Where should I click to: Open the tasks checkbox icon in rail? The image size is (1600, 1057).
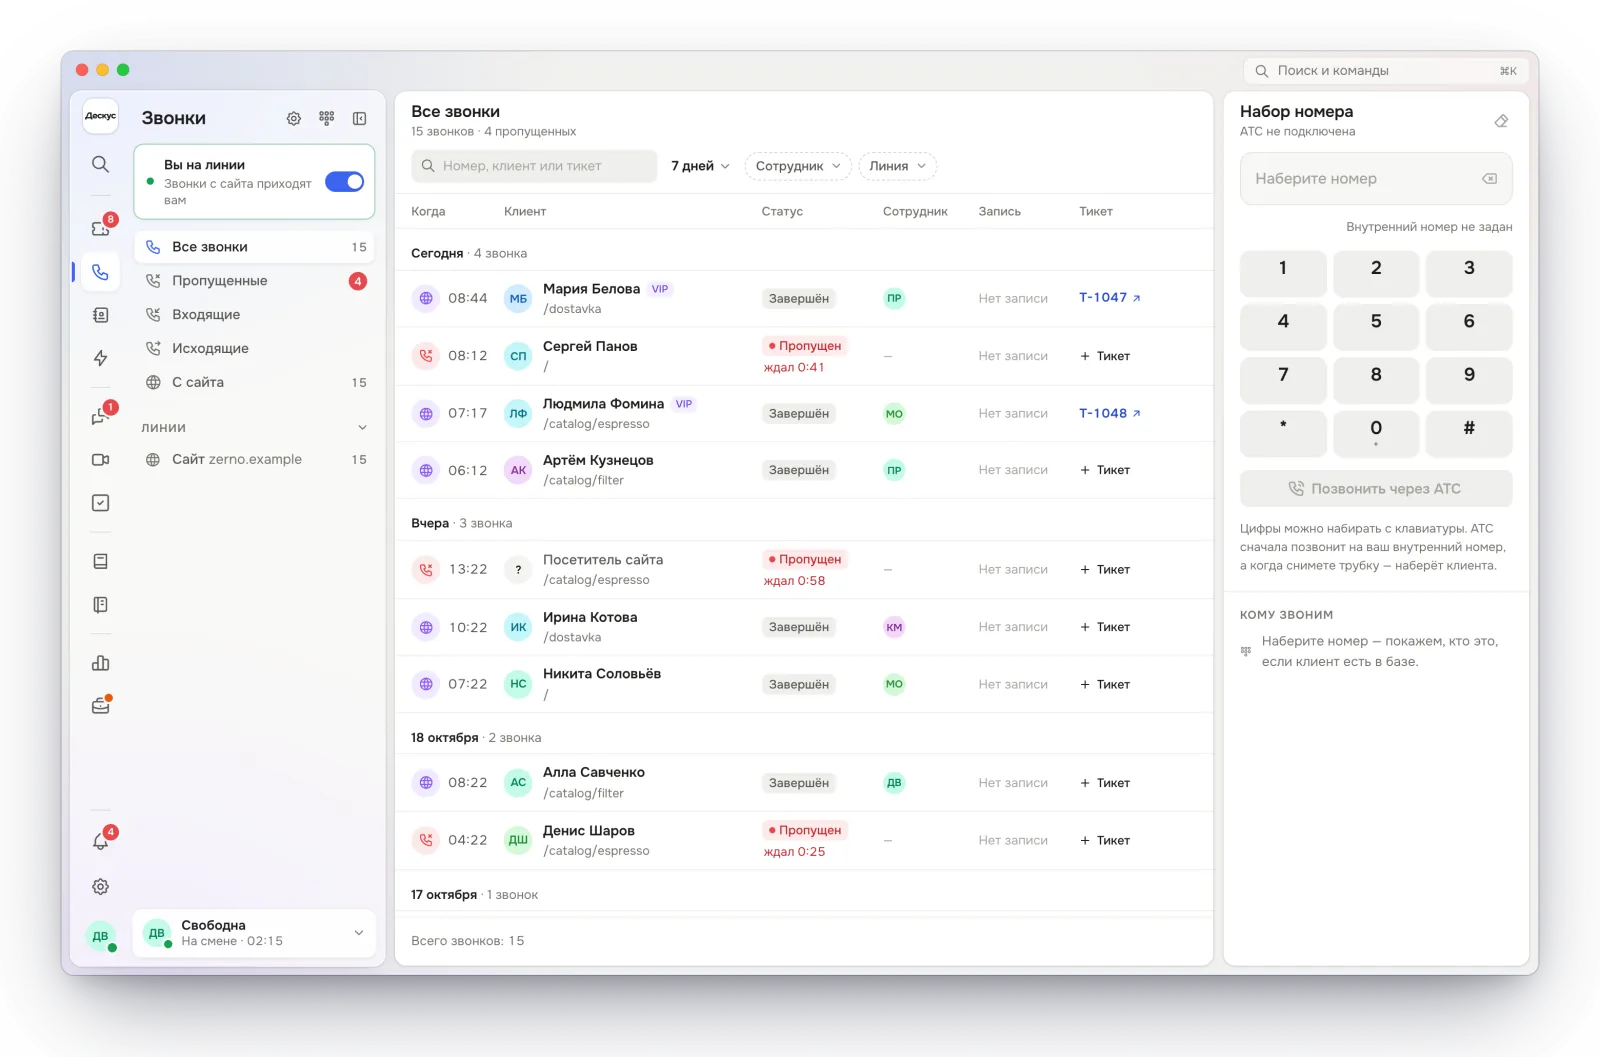click(100, 503)
